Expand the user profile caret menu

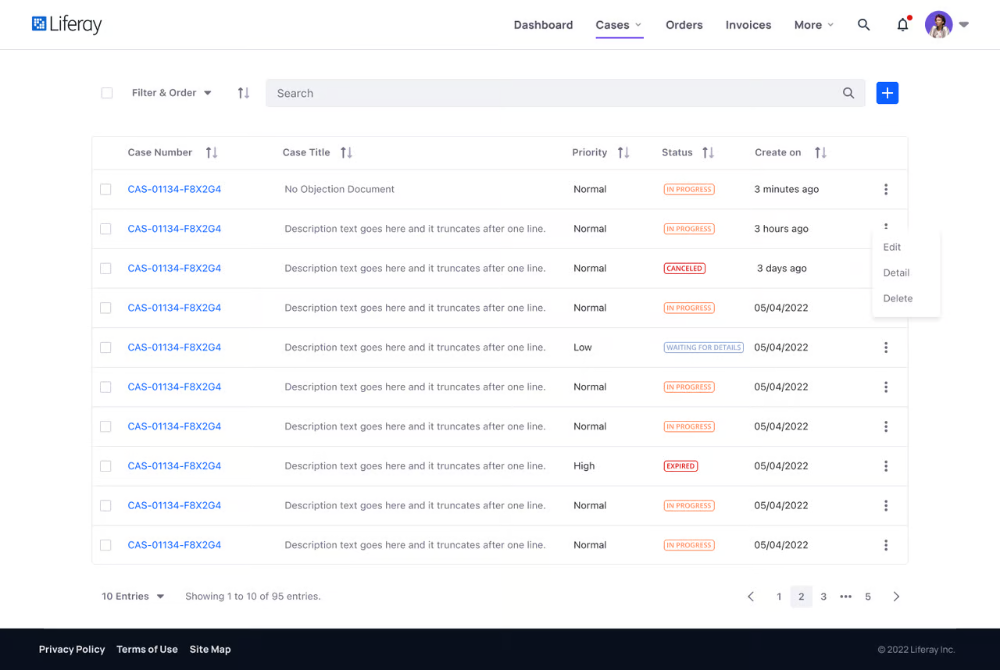[964, 25]
